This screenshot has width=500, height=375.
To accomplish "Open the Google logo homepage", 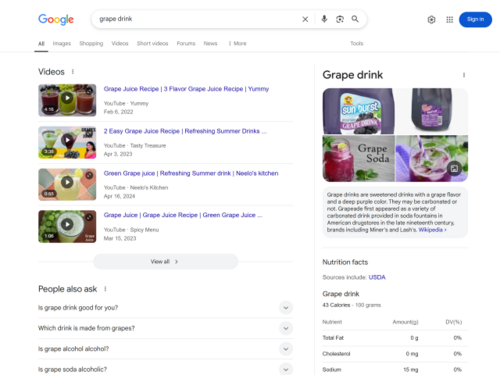I will pyautogui.click(x=56, y=19).
